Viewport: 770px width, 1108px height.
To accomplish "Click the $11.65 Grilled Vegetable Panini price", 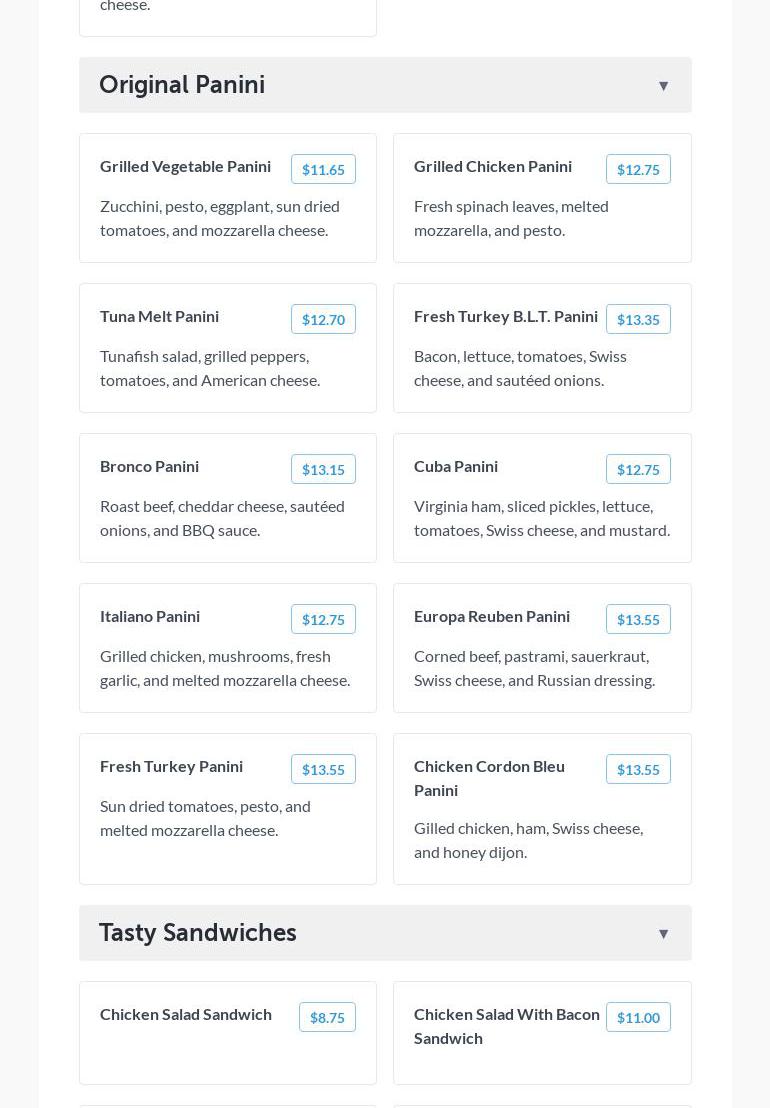I will [323, 170].
